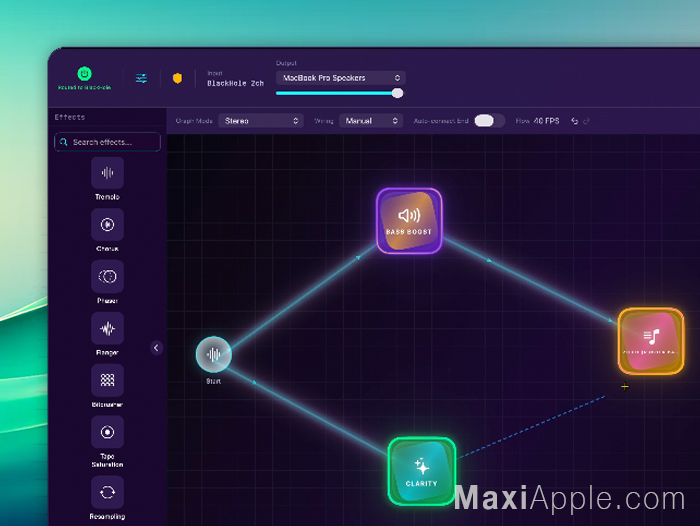Click the green power button

coord(84,73)
